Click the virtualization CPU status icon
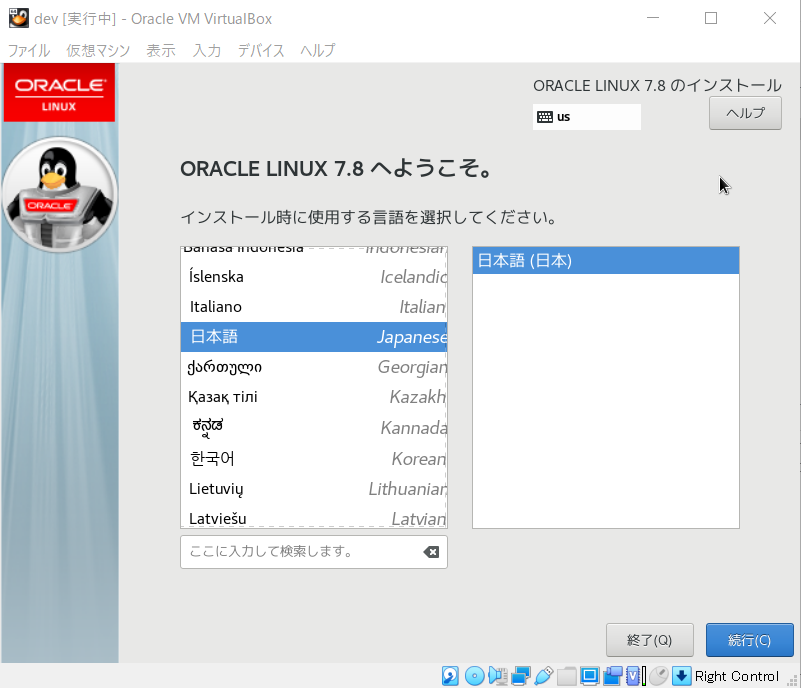801x688 pixels. (x=635, y=676)
